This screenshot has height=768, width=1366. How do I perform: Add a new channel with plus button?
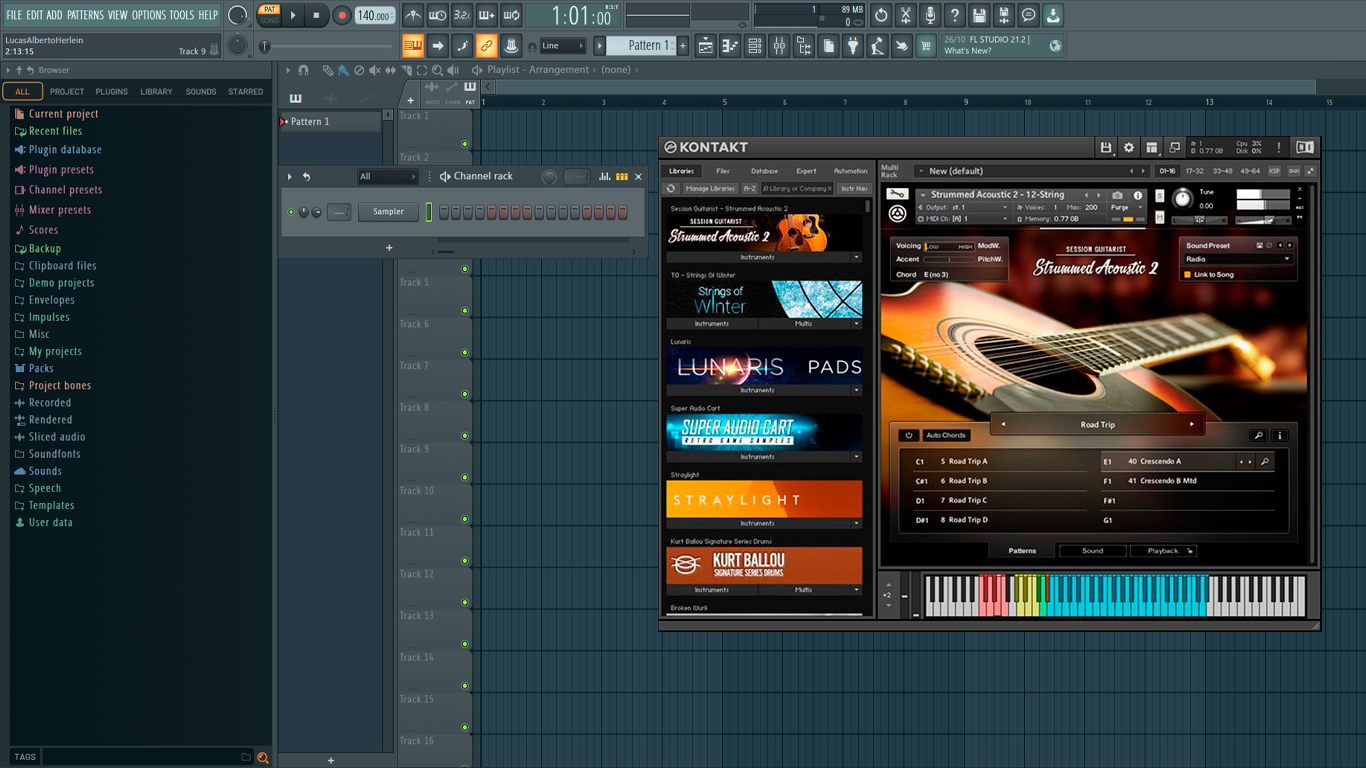[x=389, y=248]
